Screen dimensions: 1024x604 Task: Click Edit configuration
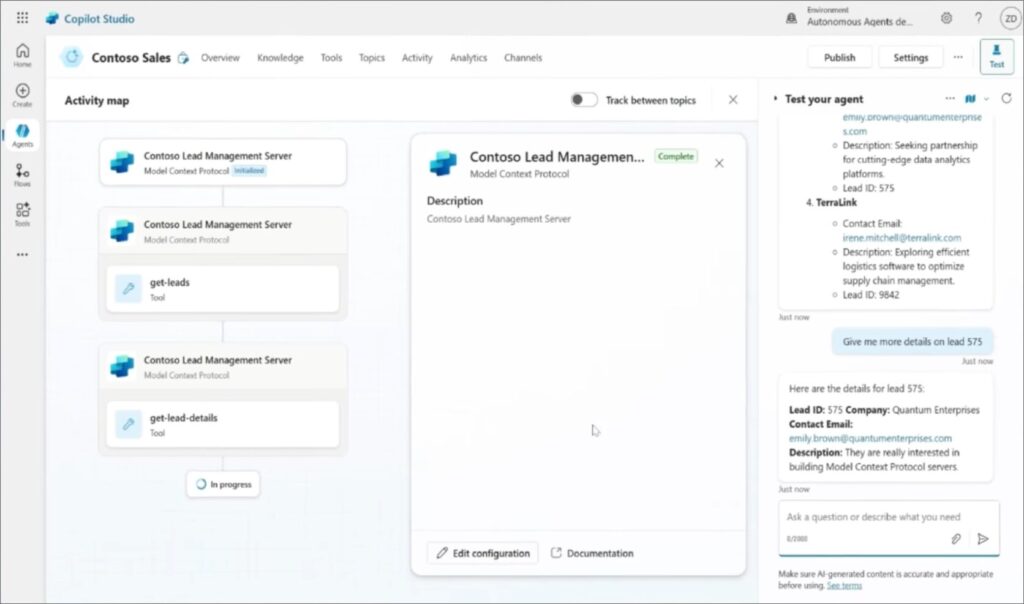click(483, 553)
